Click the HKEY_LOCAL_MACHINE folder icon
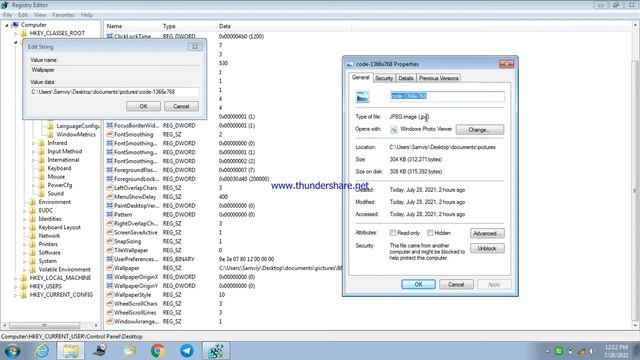This screenshot has width=640, height=360. tap(24, 278)
